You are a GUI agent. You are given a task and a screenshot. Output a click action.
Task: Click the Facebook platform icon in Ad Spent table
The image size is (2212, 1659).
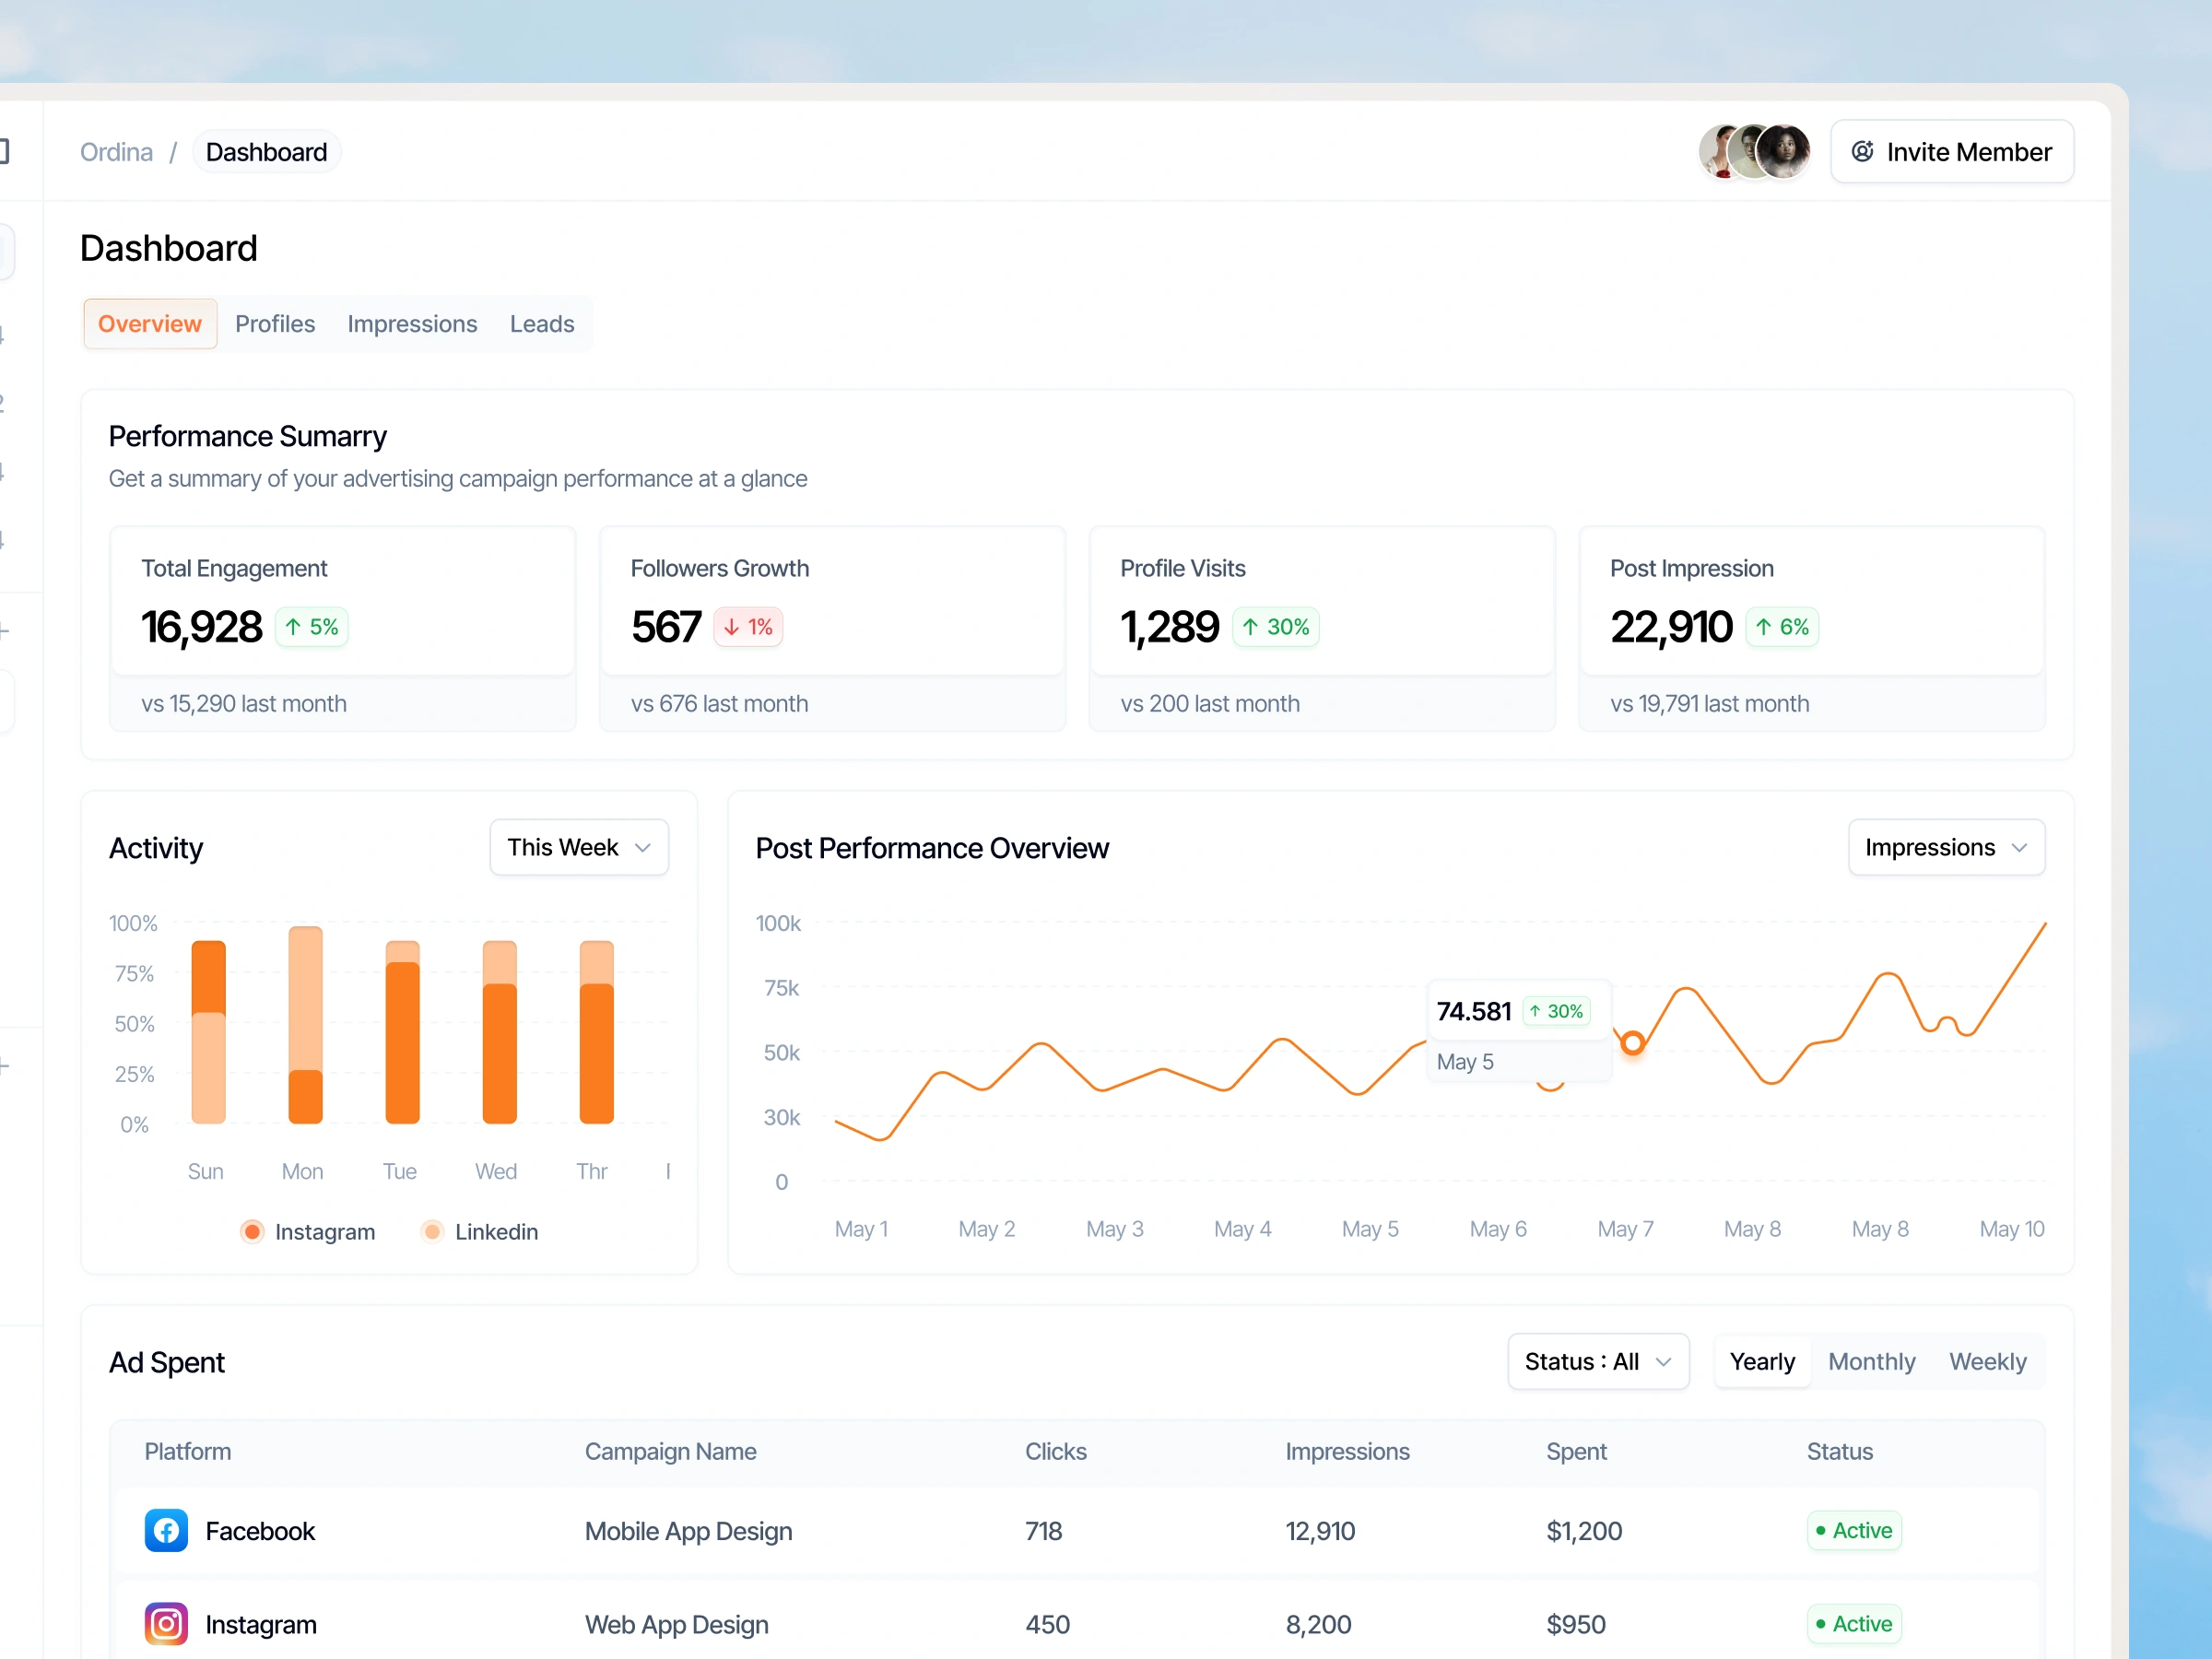click(x=166, y=1531)
